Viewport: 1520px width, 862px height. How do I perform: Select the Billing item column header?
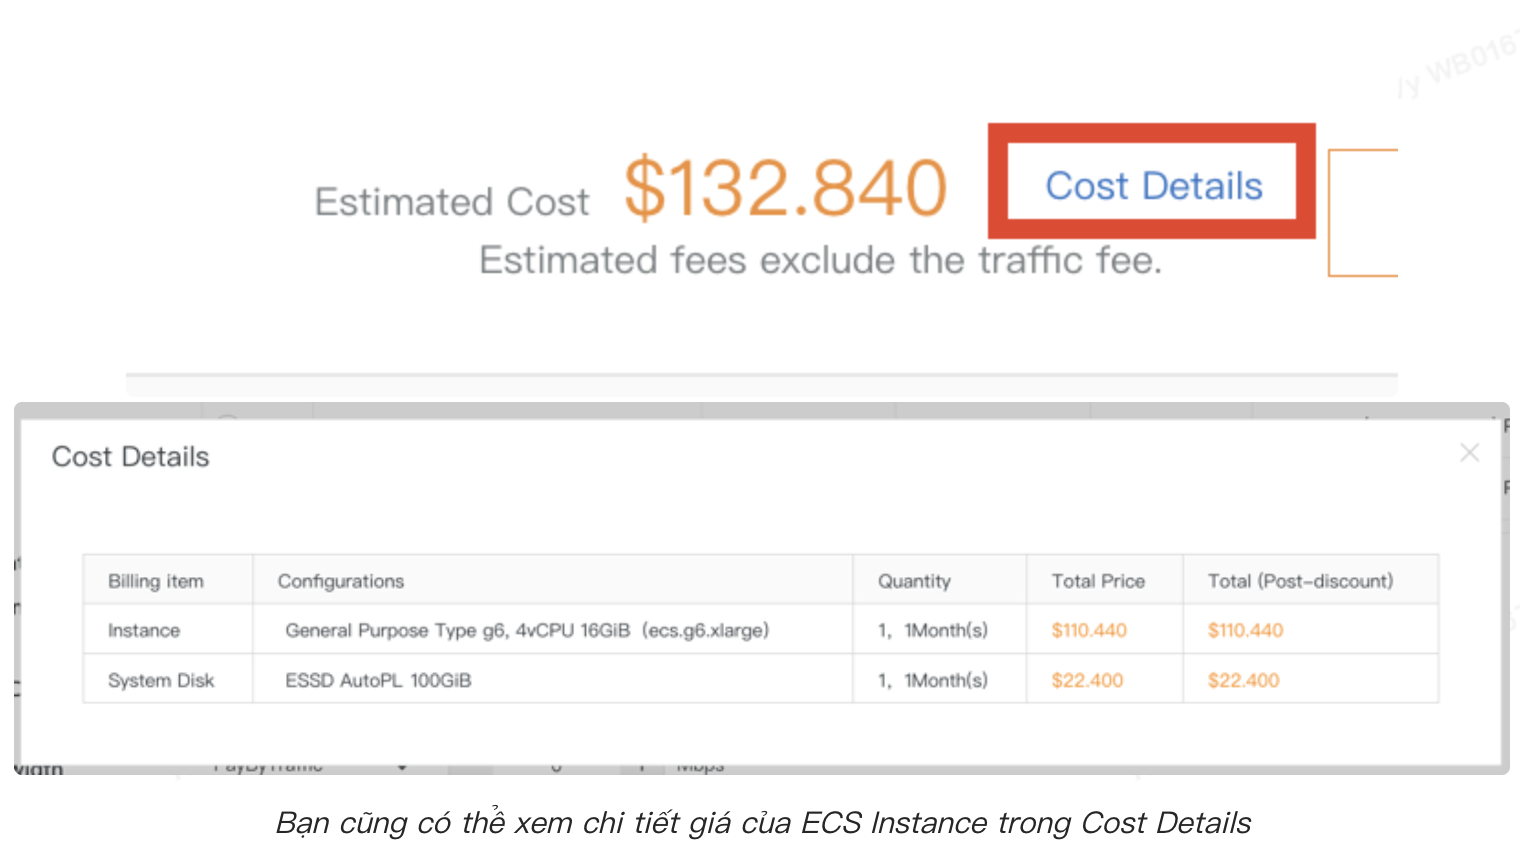click(x=156, y=580)
